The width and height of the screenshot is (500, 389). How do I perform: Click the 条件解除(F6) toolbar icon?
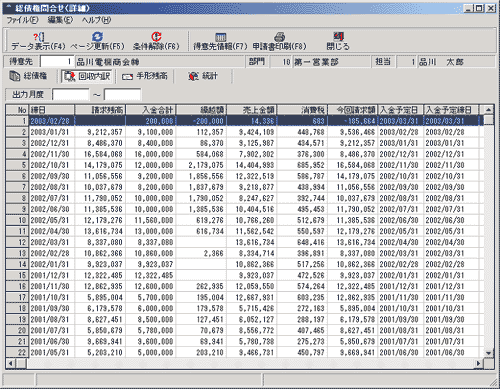click(x=156, y=36)
